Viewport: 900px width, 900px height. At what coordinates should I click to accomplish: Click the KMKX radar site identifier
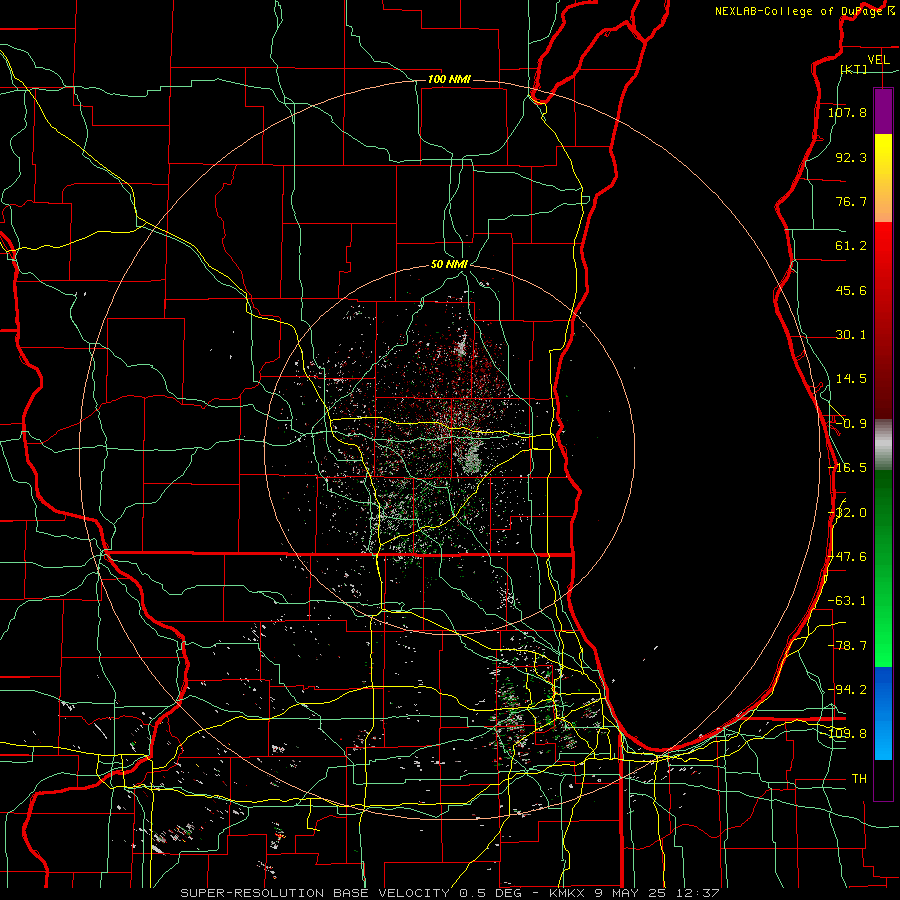coord(569,893)
